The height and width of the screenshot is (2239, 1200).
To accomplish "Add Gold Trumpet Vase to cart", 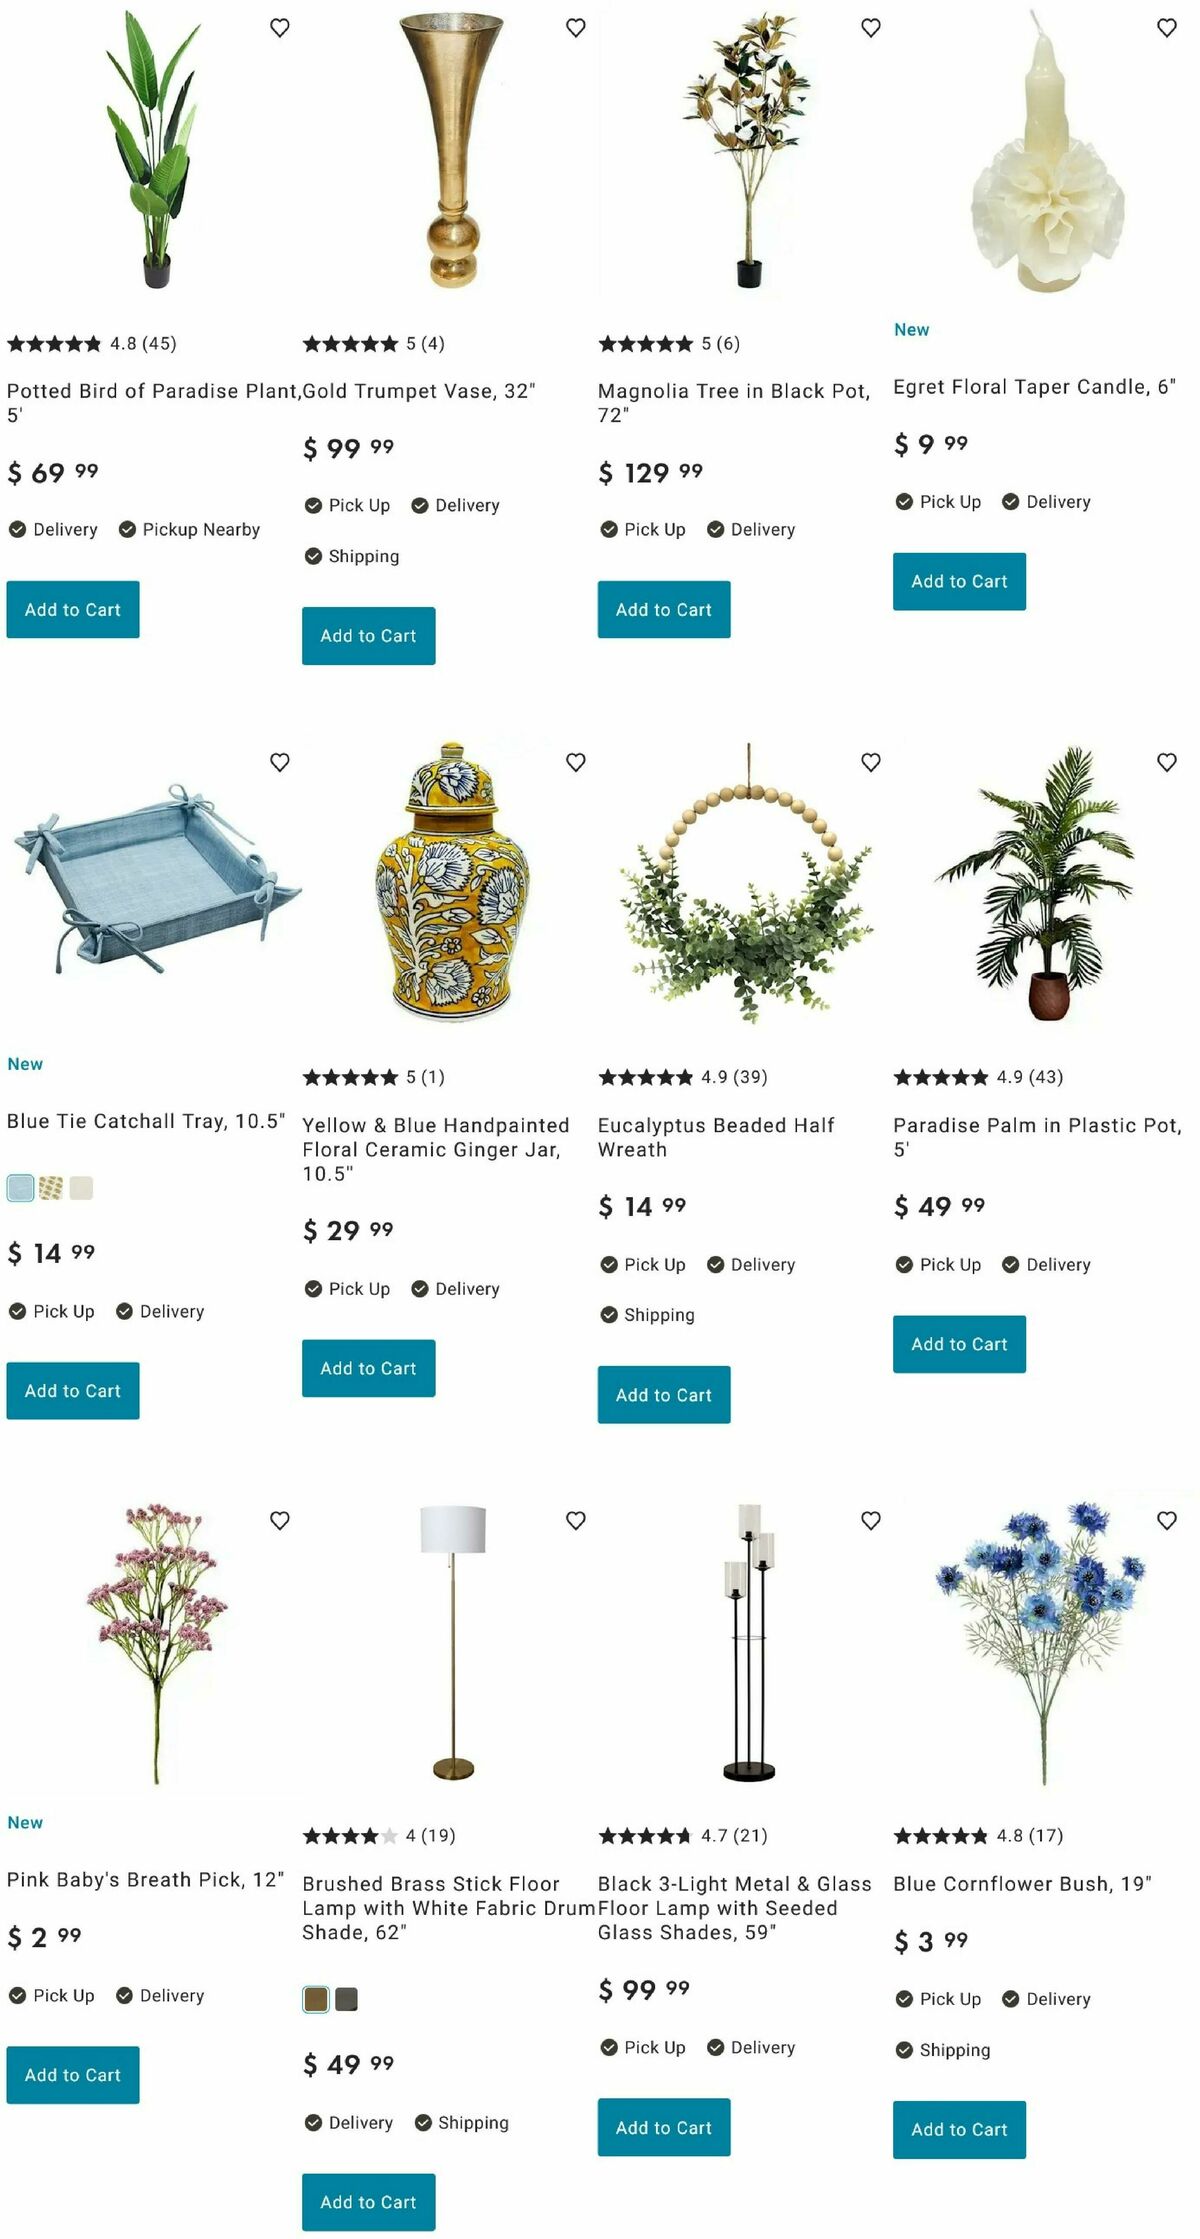I will pos(369,636).
